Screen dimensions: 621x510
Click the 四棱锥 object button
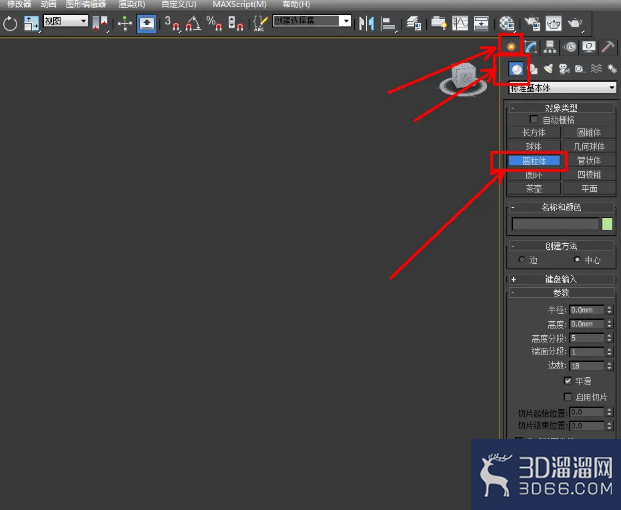[x=589, y=175]
